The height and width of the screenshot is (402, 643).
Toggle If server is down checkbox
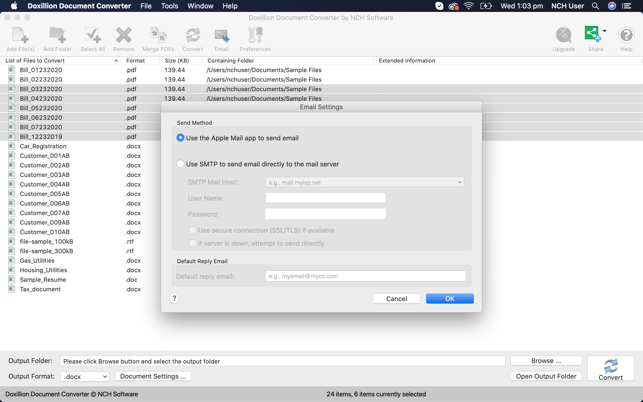(x=192, y=243)
